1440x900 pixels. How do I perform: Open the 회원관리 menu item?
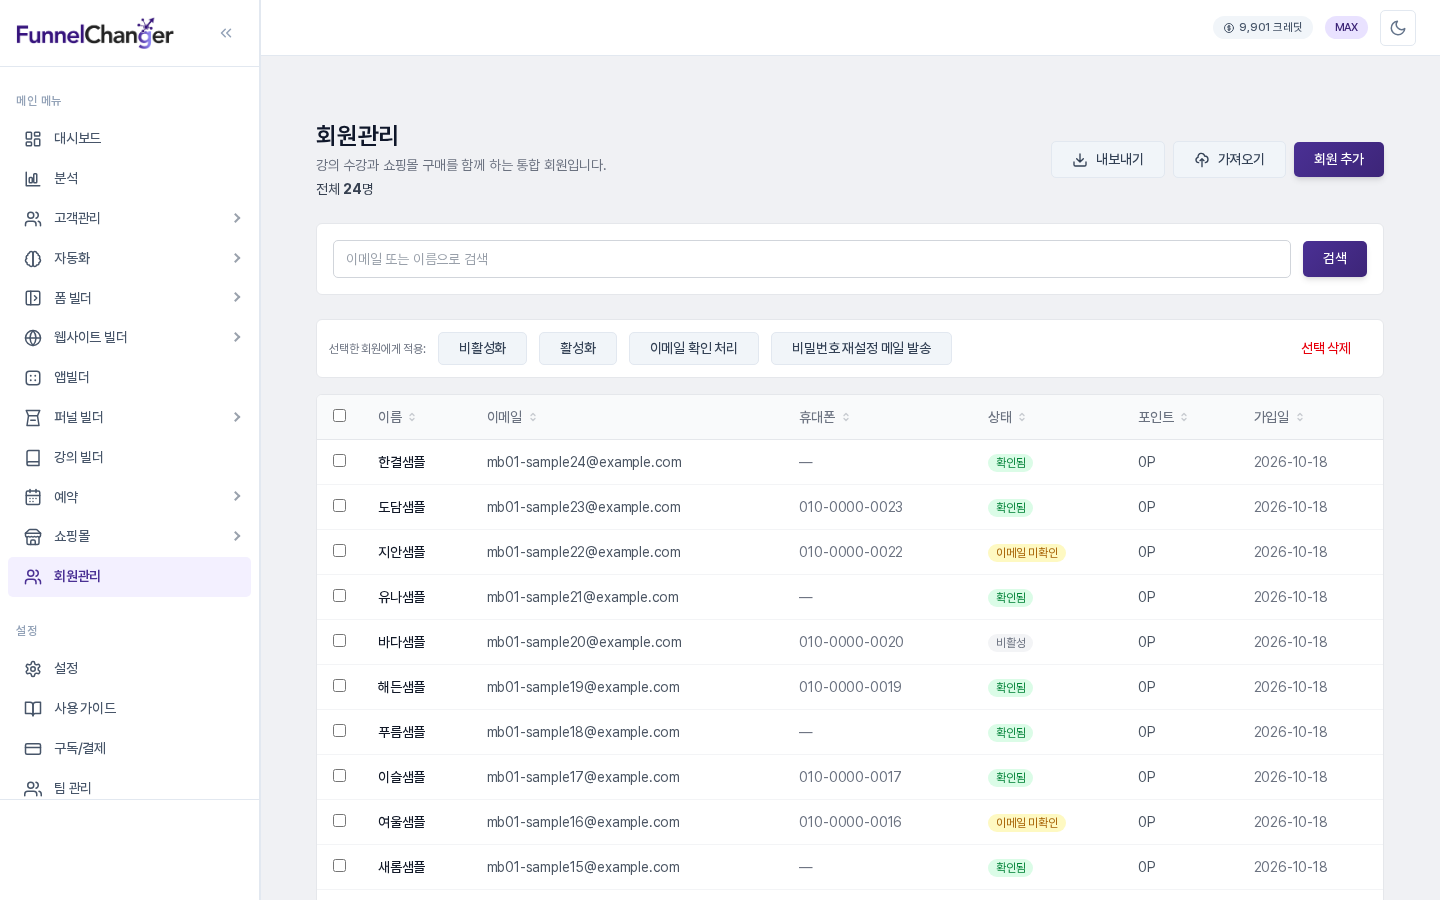(x=129, y=577)
